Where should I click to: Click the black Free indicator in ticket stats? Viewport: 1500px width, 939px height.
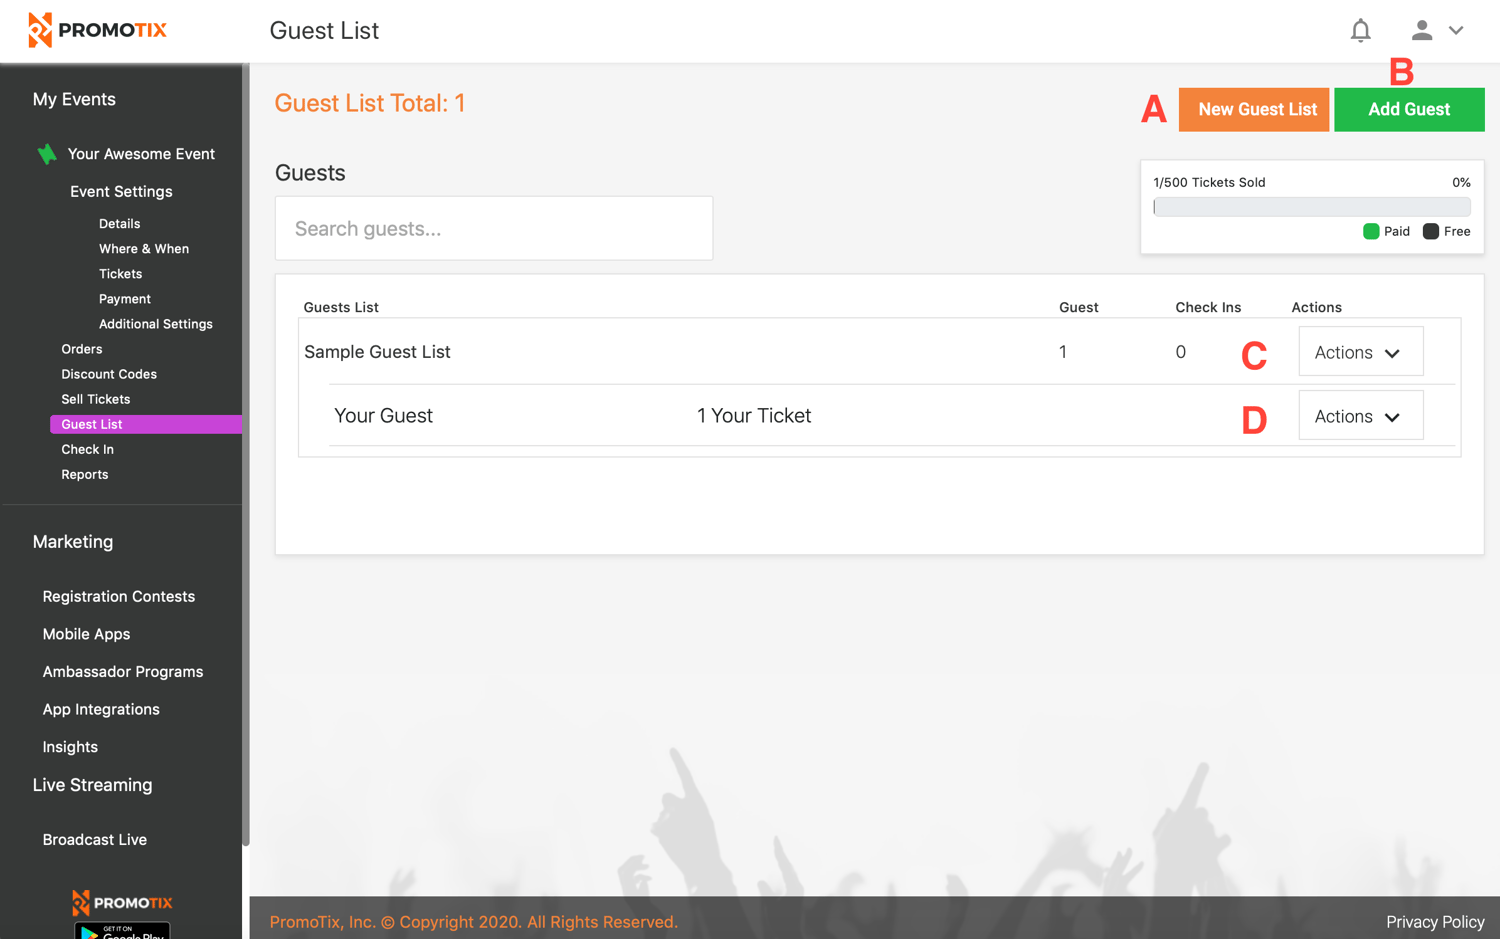click(1429, 231)
